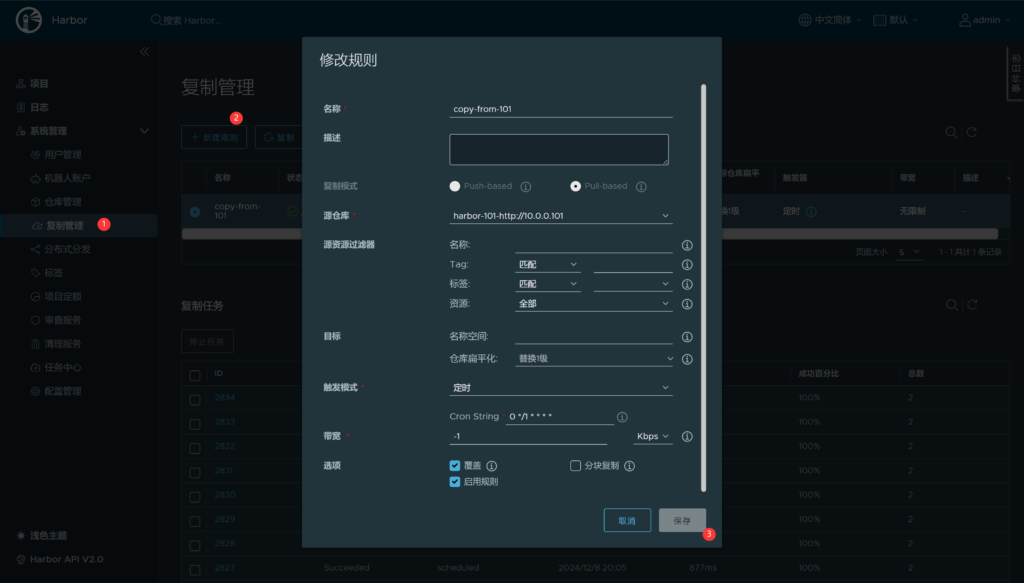
Task: Open 分布式分发 in sidebar
Action: coord(67,249)
